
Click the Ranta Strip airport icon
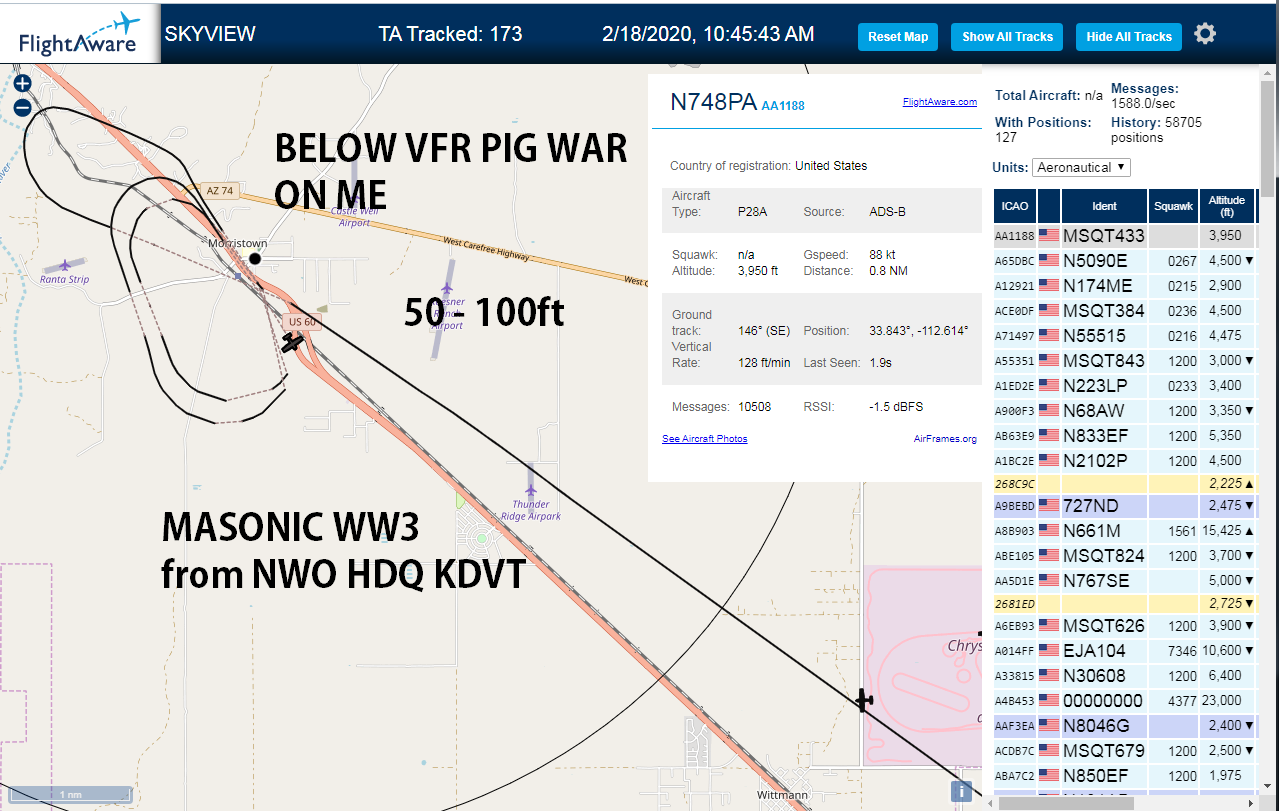point(65,266)
